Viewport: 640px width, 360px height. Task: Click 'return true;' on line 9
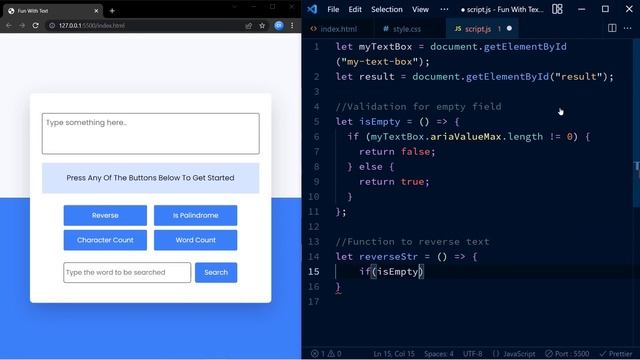coord(394,182)
